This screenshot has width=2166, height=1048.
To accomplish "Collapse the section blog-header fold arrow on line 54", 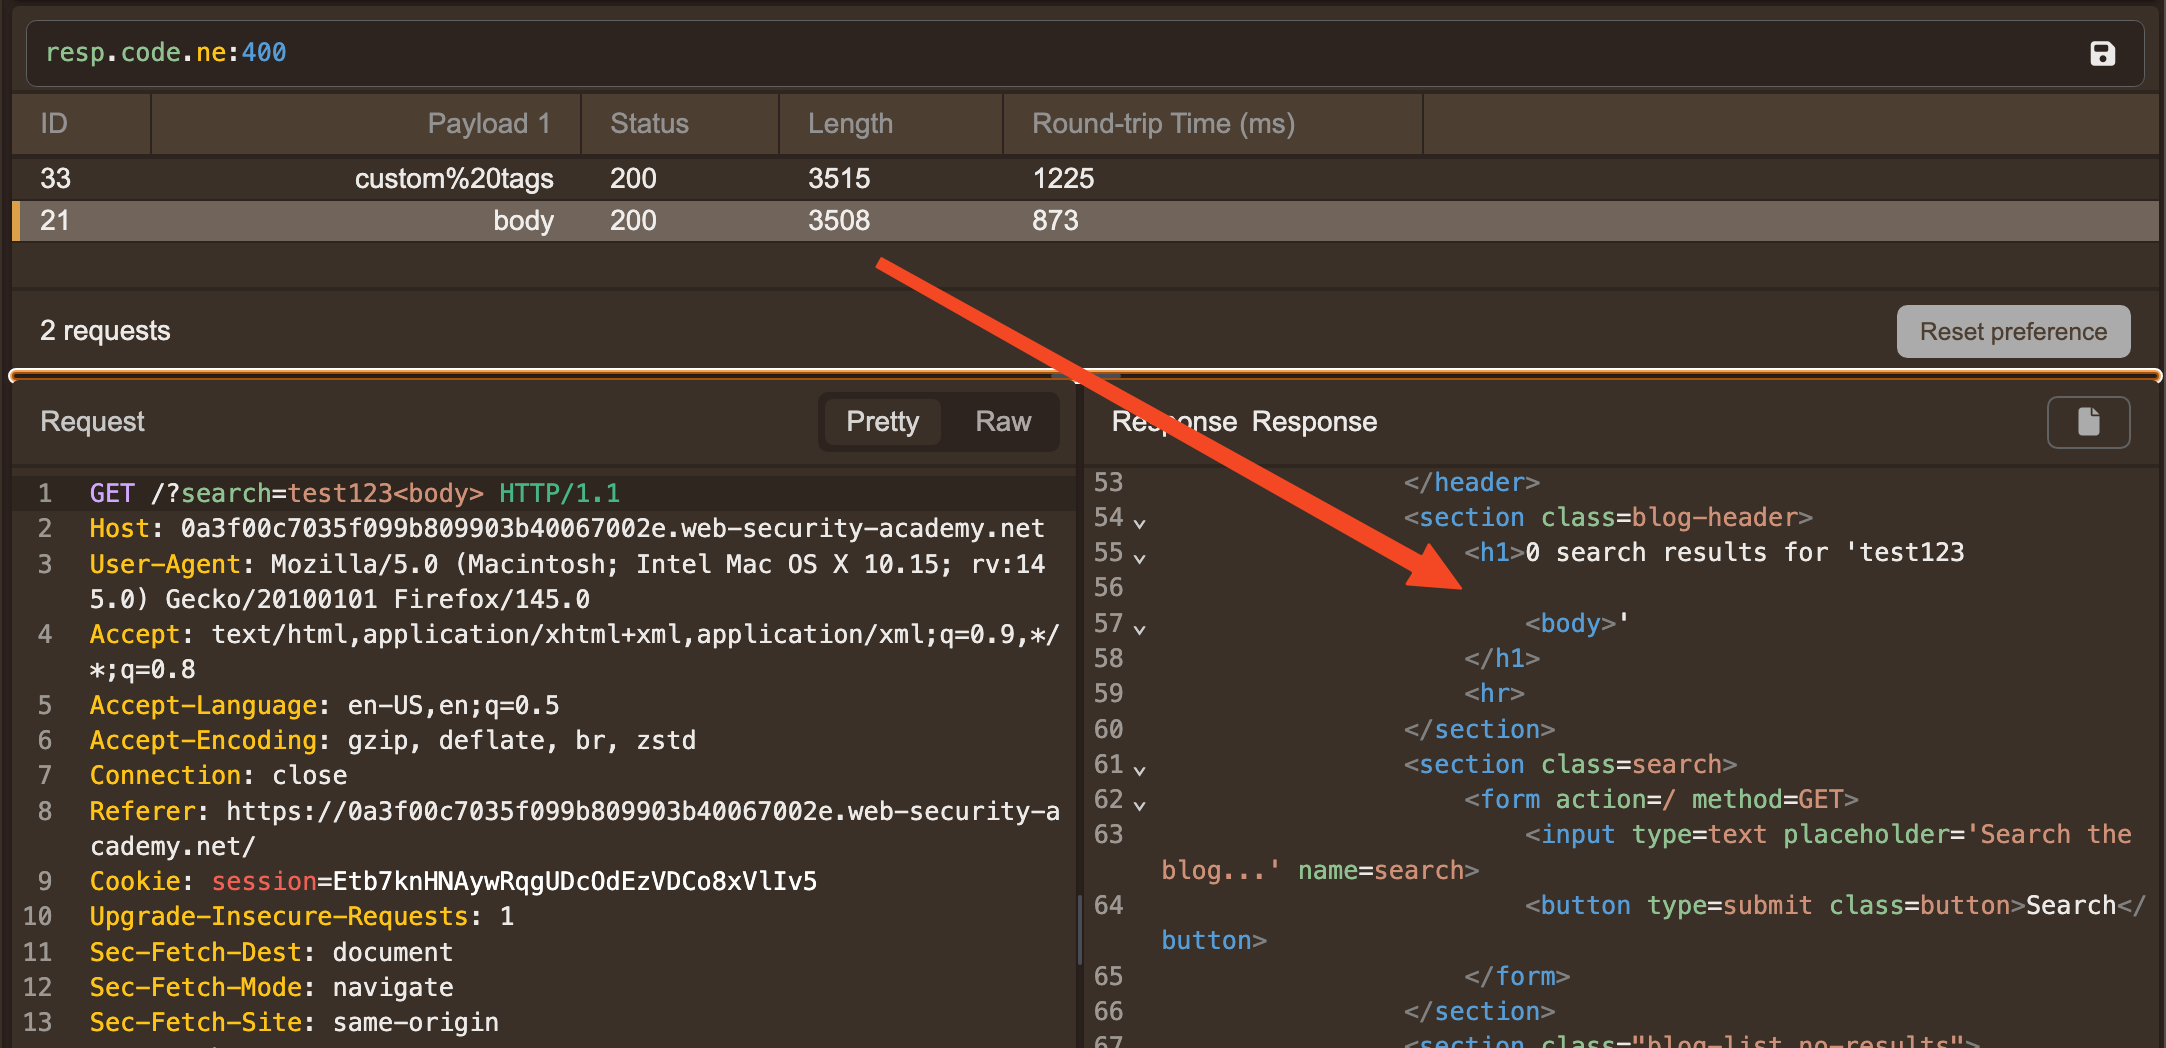I will pos(1139,521).
